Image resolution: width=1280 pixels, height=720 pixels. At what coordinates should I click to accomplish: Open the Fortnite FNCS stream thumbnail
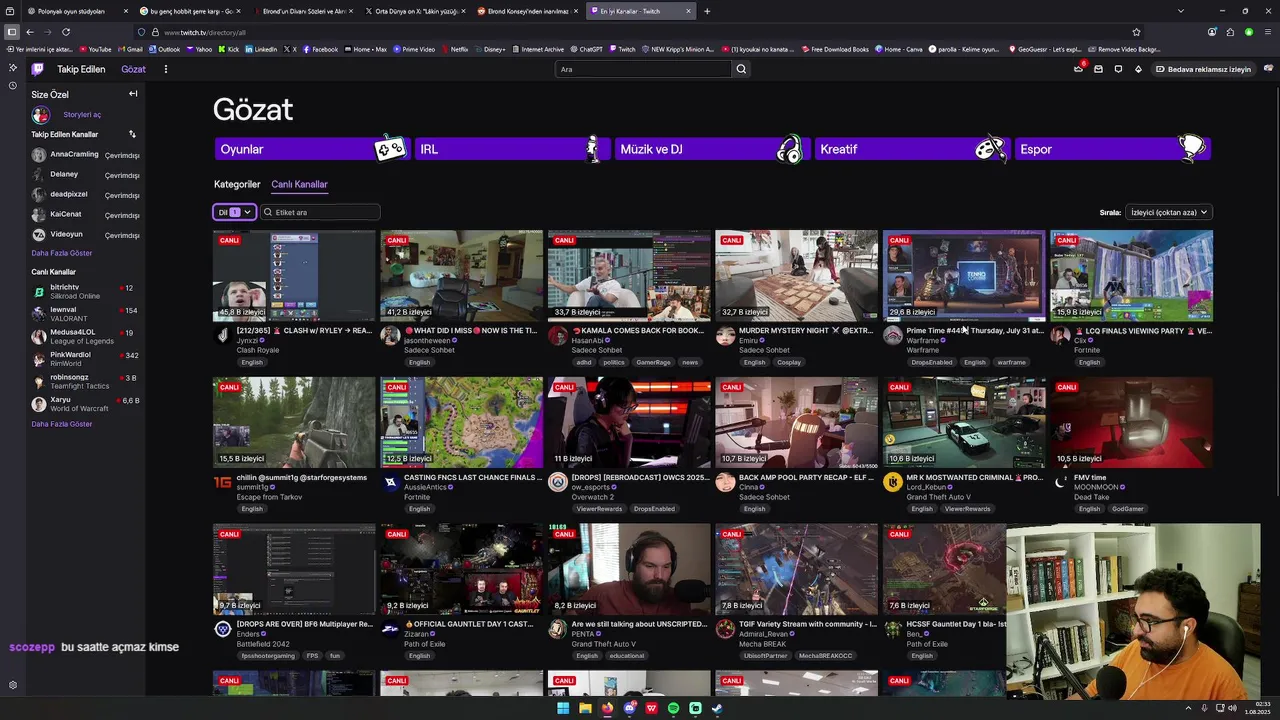[x=461, y=422]
